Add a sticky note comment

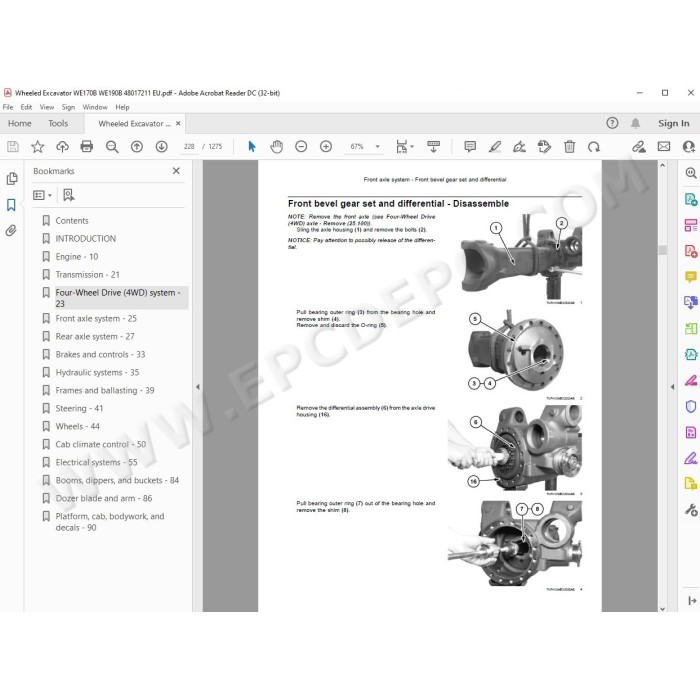(x=470, y=146)
